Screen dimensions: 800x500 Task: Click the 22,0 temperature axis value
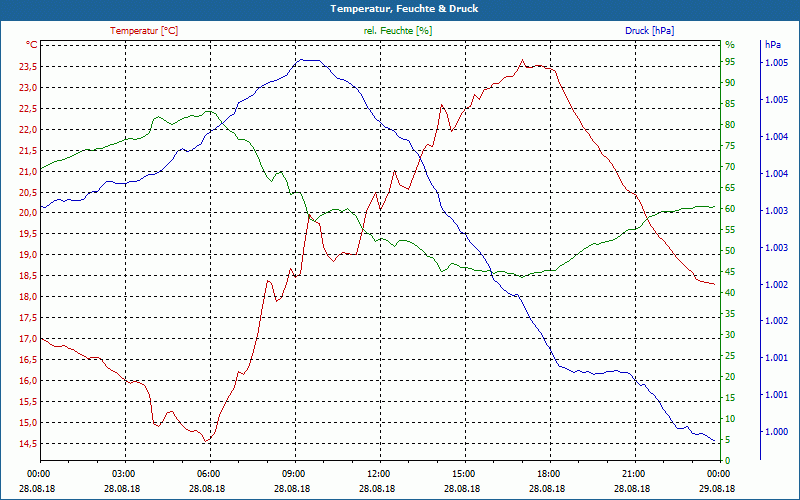point(28,129)
